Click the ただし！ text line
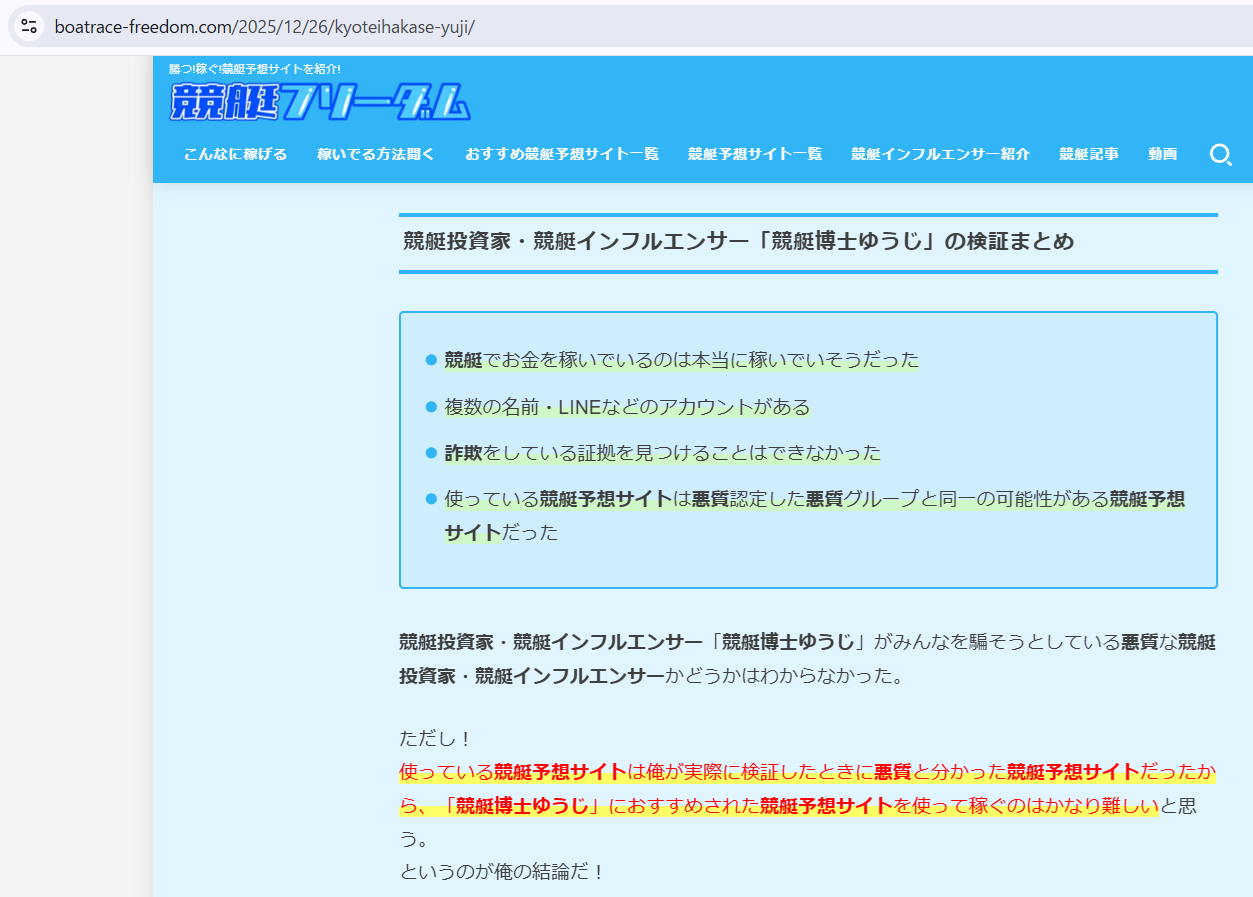This screenshot has width=1253, height=897. [434, 739]
